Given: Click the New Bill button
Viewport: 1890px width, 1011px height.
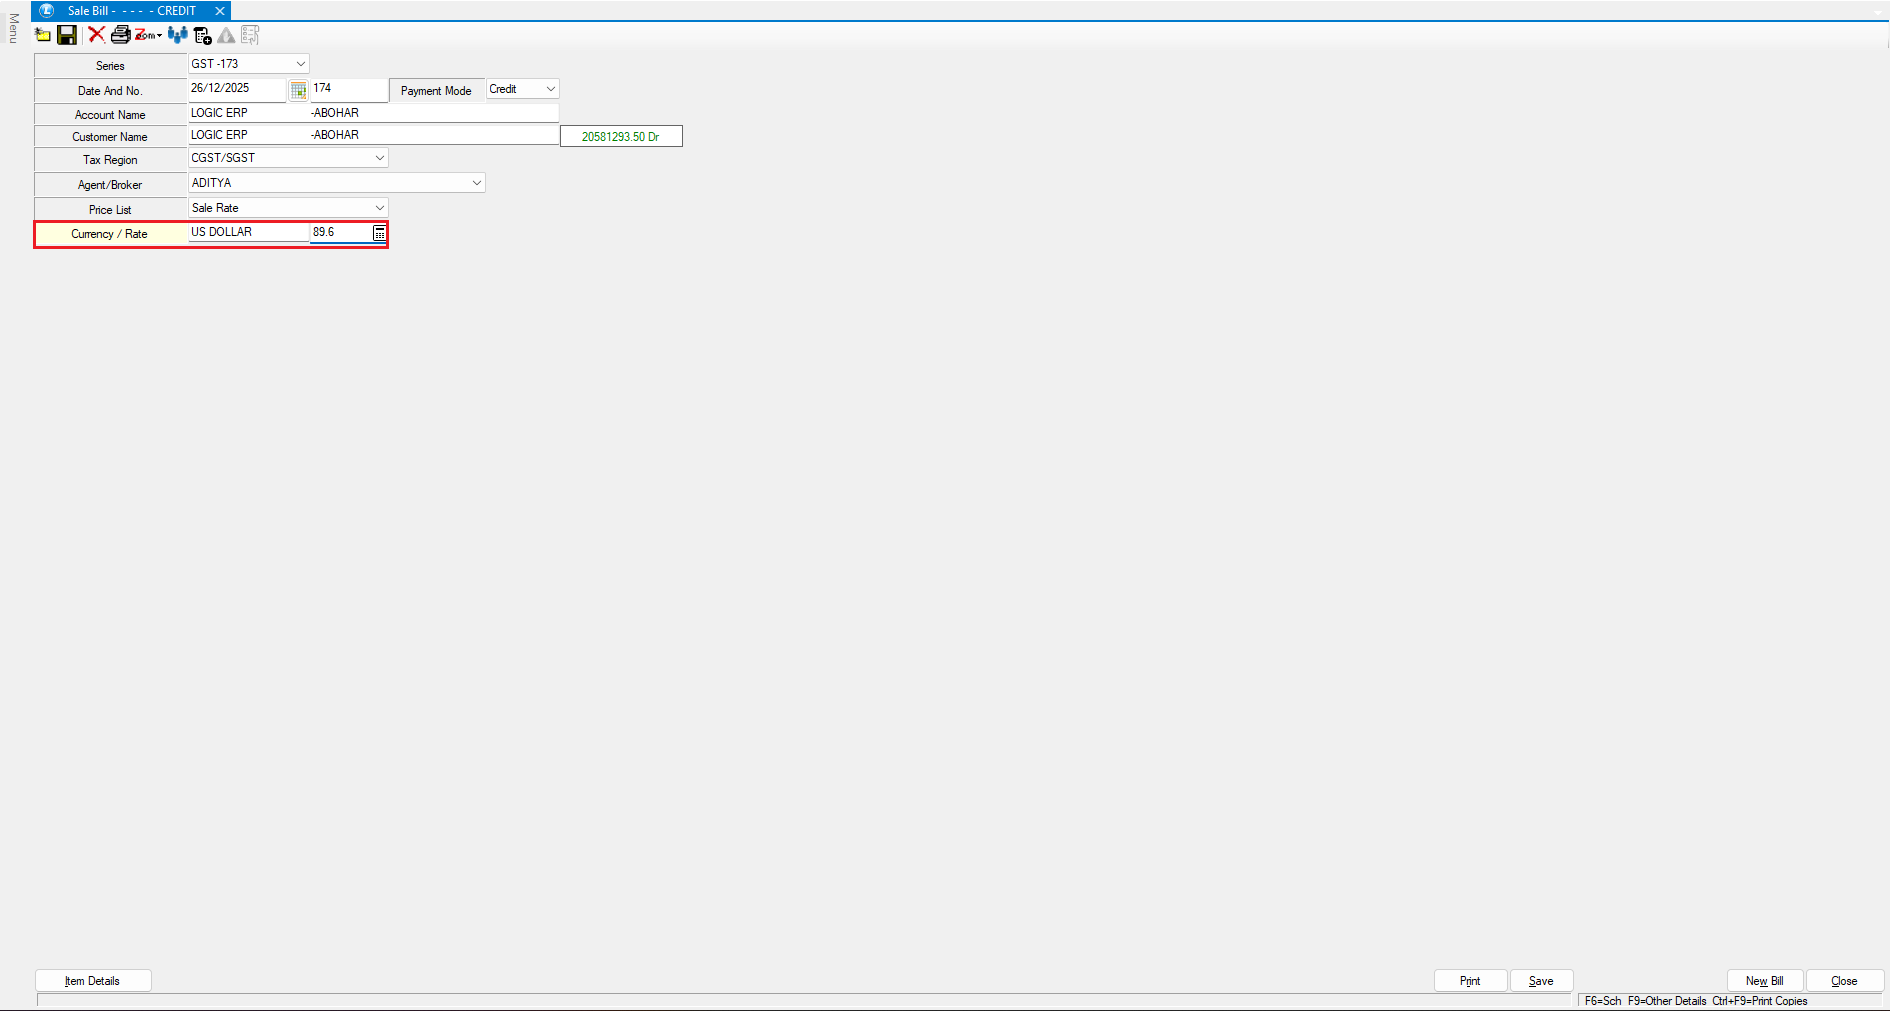Looking at the screenshot, I should point(1764,981).
